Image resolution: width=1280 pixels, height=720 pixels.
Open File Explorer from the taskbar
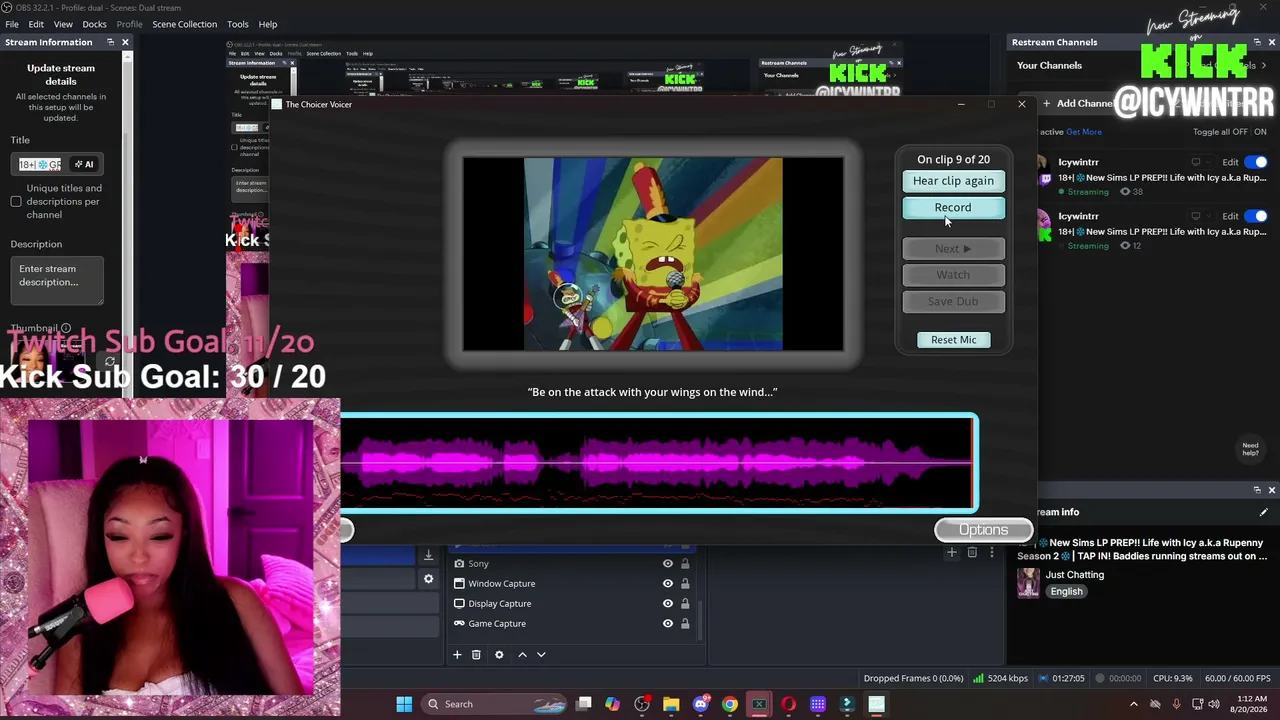click(x=671, y=704)
